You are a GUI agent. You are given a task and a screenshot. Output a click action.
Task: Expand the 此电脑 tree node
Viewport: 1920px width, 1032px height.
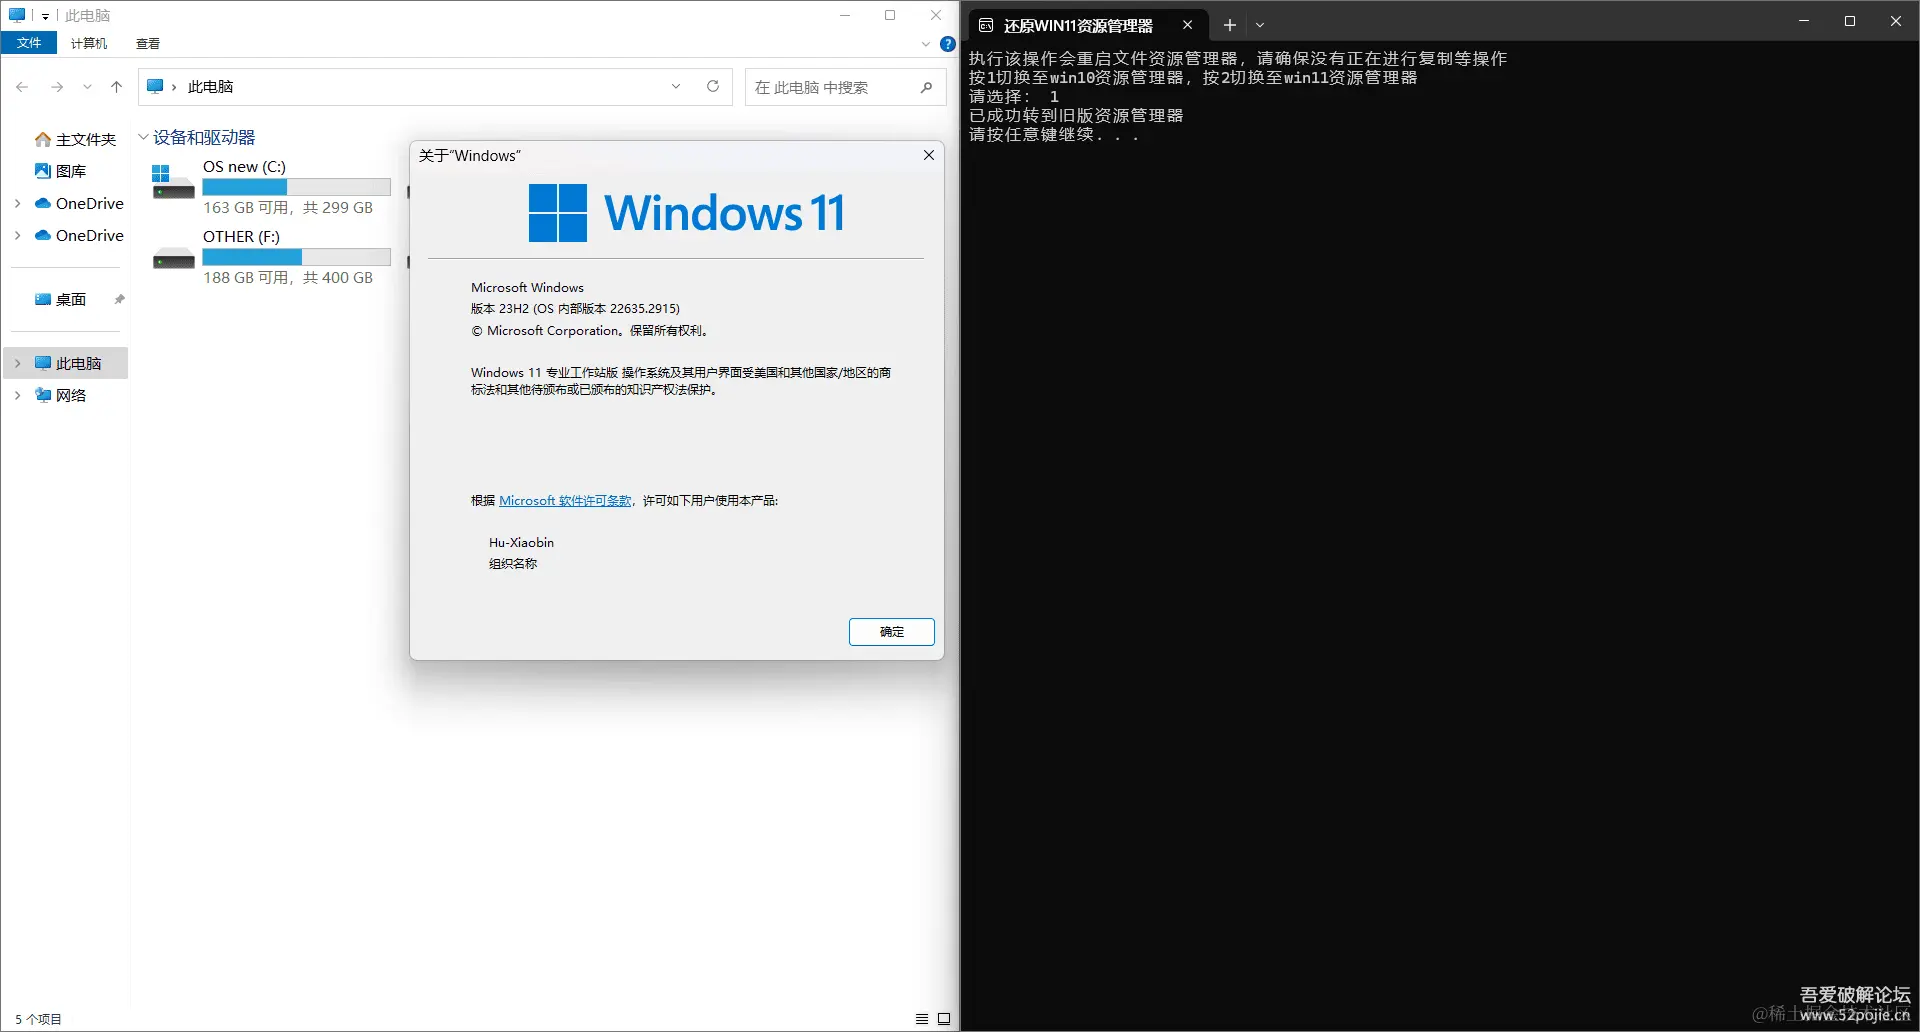click(x=17, y=363)
